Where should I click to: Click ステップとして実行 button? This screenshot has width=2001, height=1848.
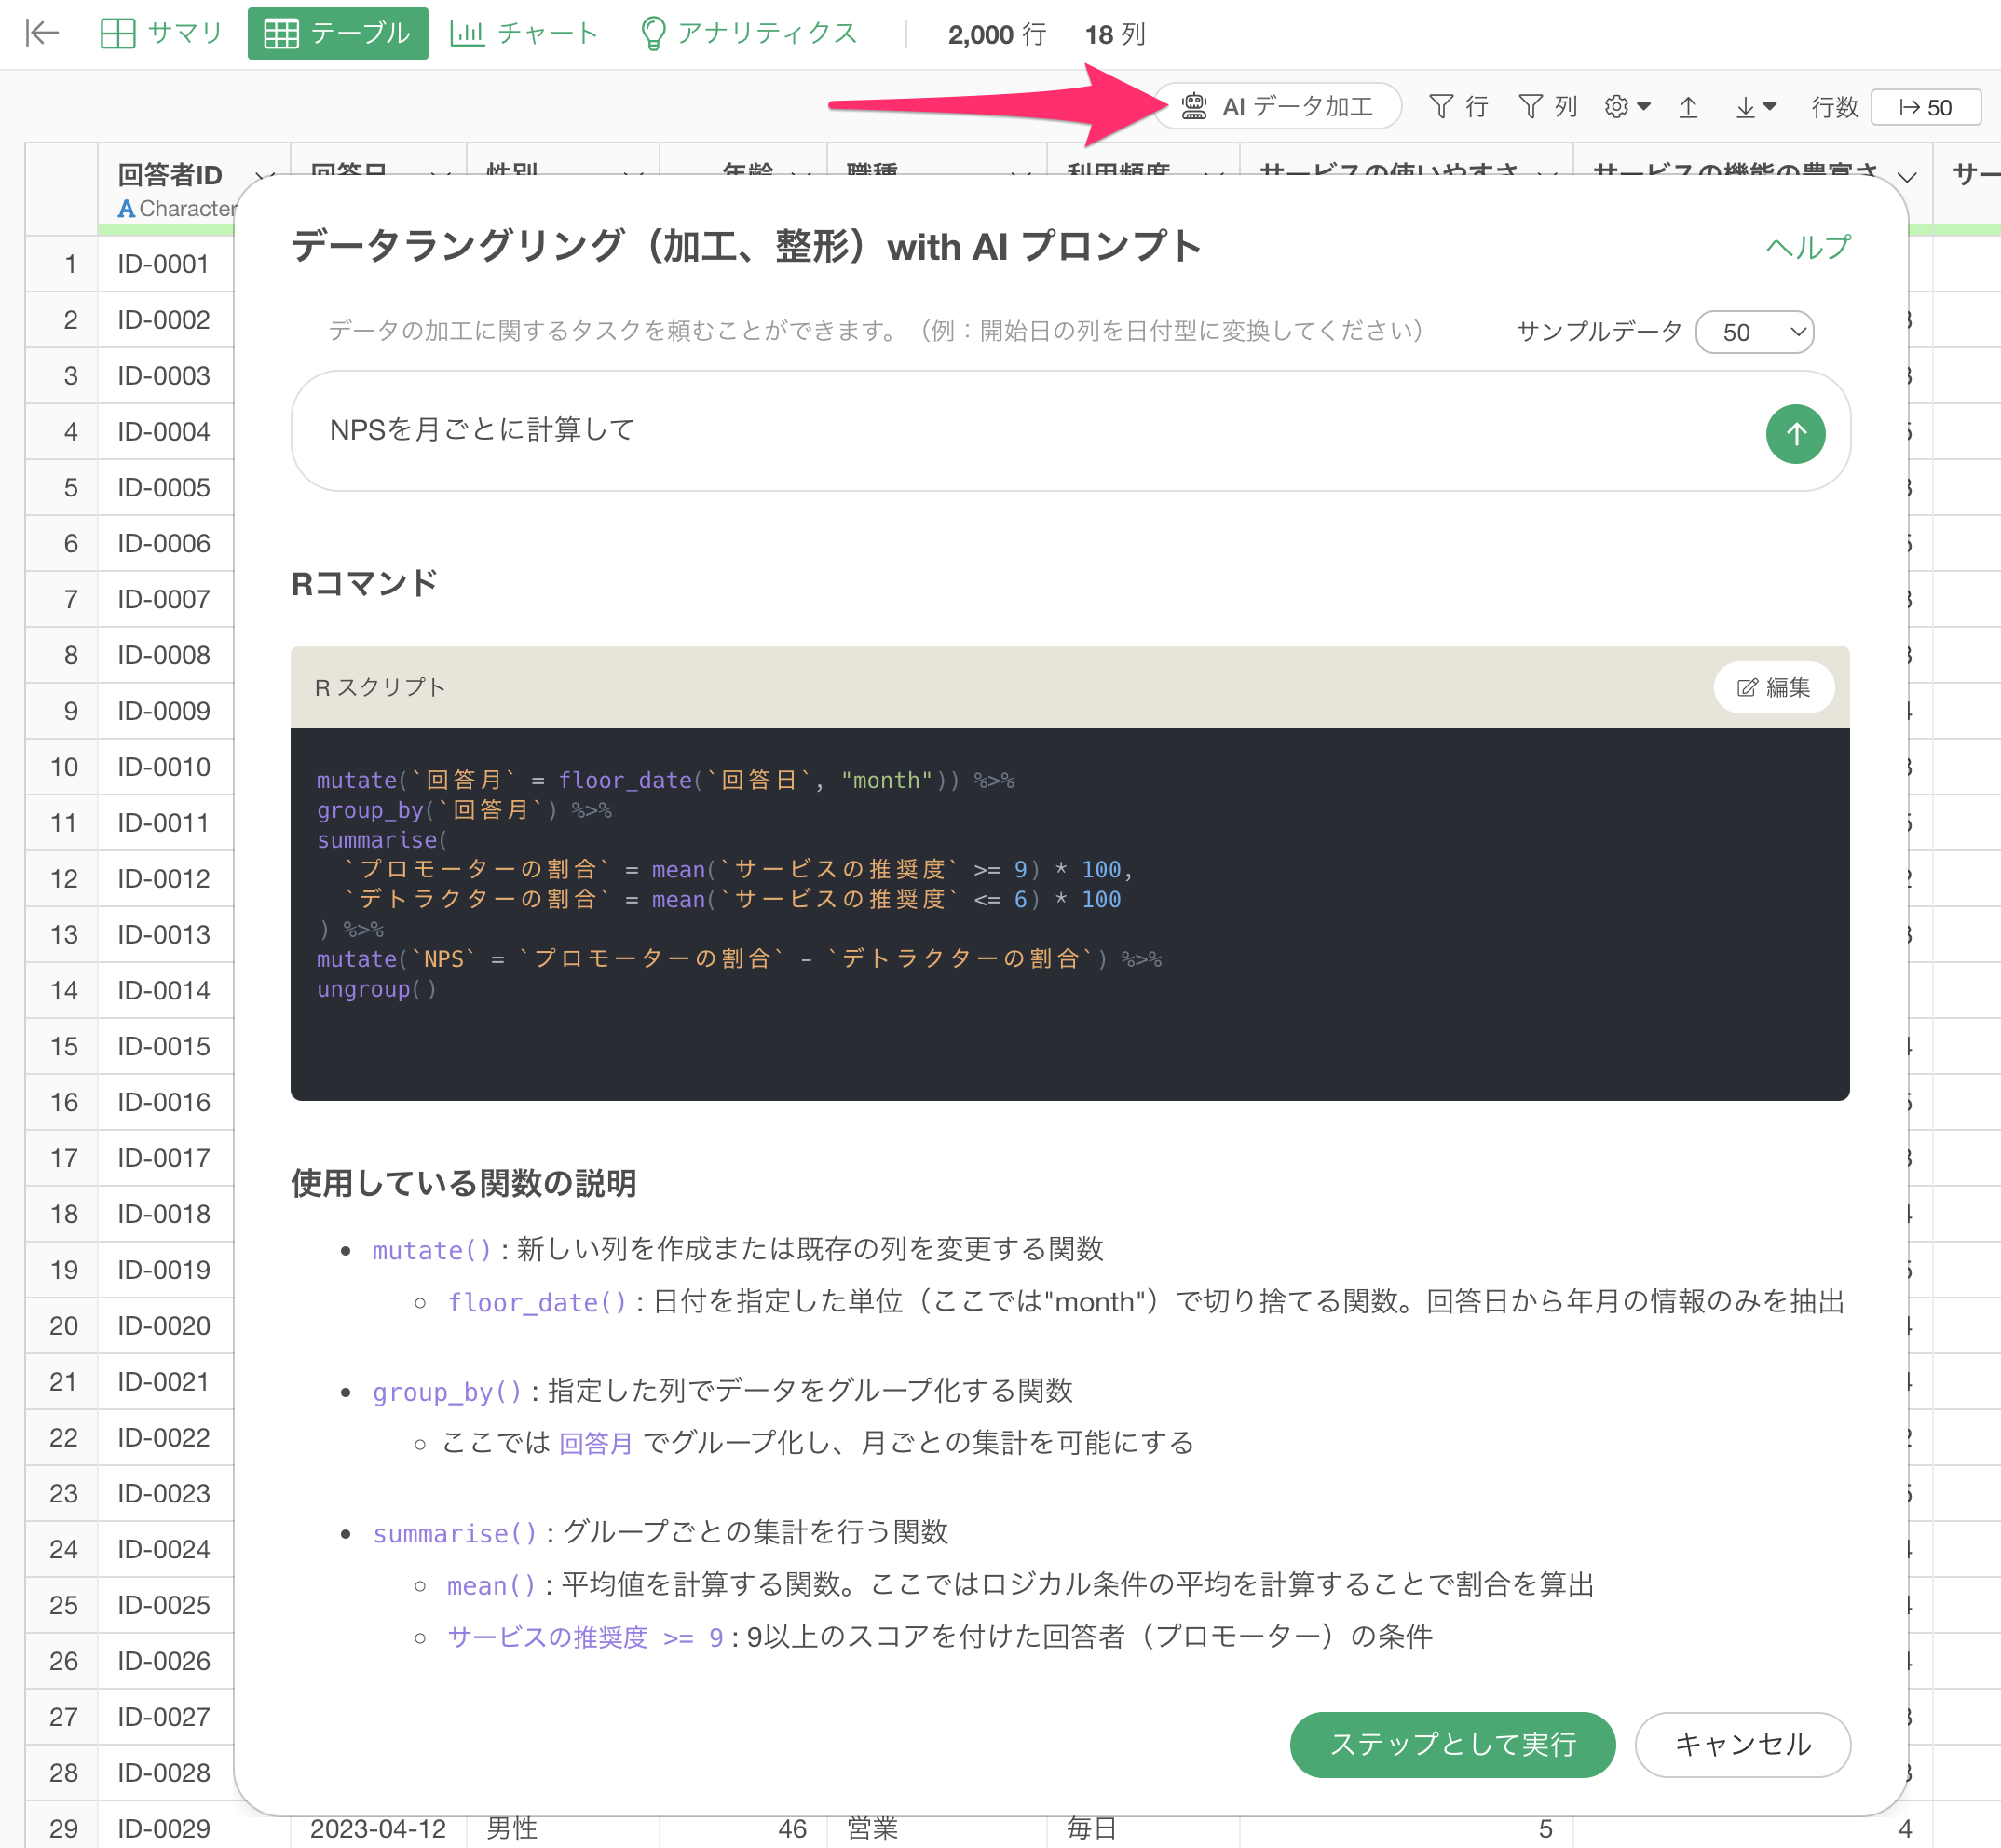pyautogui.click(x=1451, y=1744)
